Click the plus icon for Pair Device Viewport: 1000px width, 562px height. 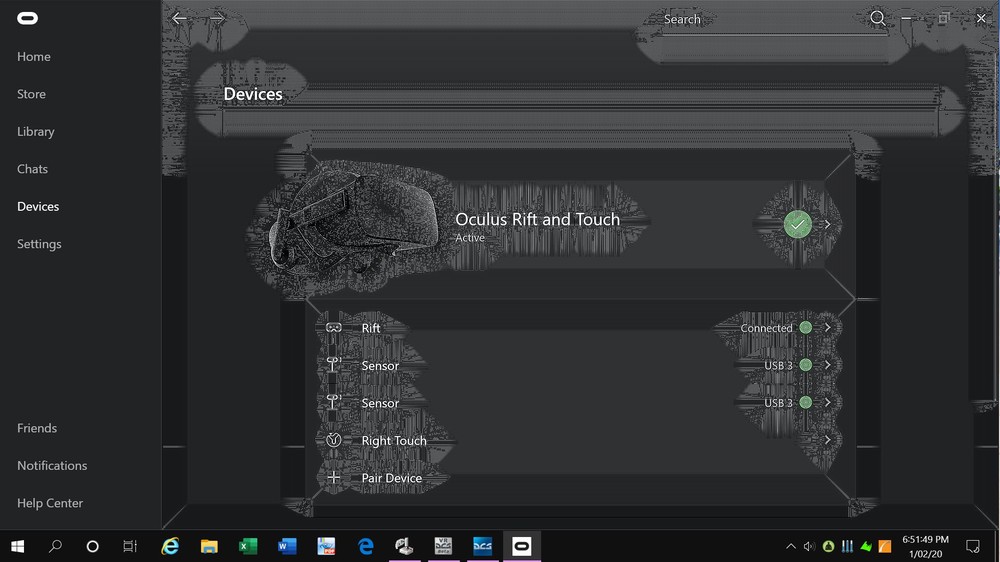[x=334, y=477]
